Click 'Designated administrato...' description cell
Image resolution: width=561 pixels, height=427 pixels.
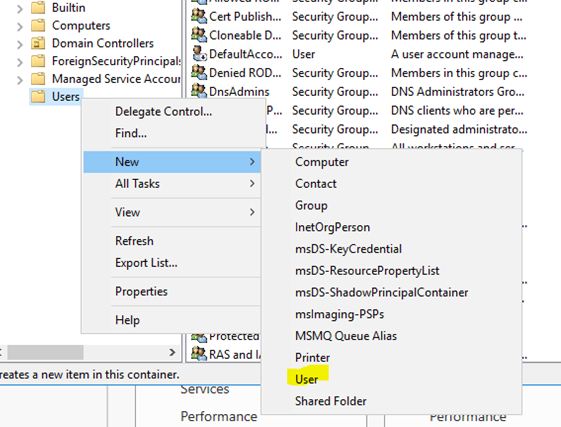point(459,129)
